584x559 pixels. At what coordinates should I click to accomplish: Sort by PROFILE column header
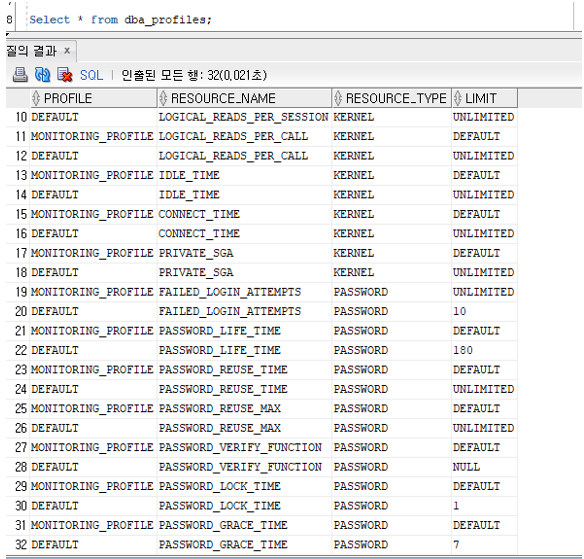94,98
